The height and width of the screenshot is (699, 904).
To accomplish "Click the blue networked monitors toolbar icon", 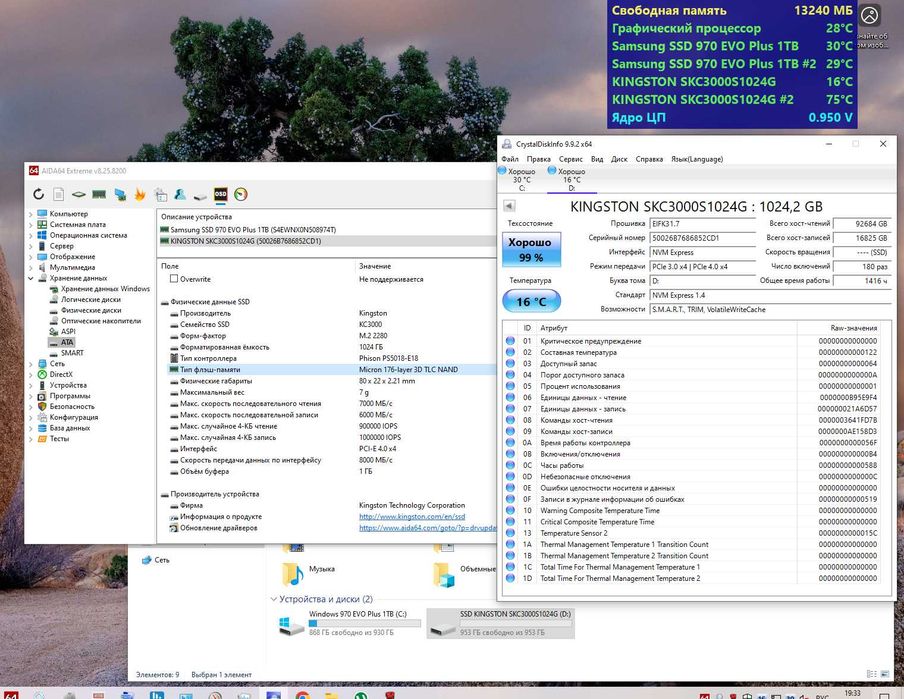I will tap(120, 195).
